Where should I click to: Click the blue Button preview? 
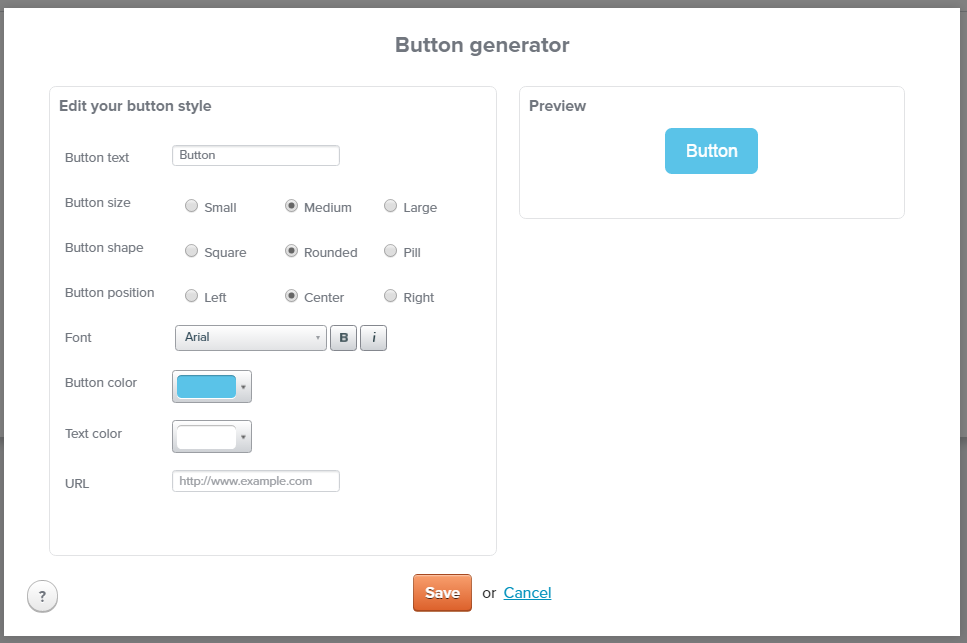click(711, 151)
